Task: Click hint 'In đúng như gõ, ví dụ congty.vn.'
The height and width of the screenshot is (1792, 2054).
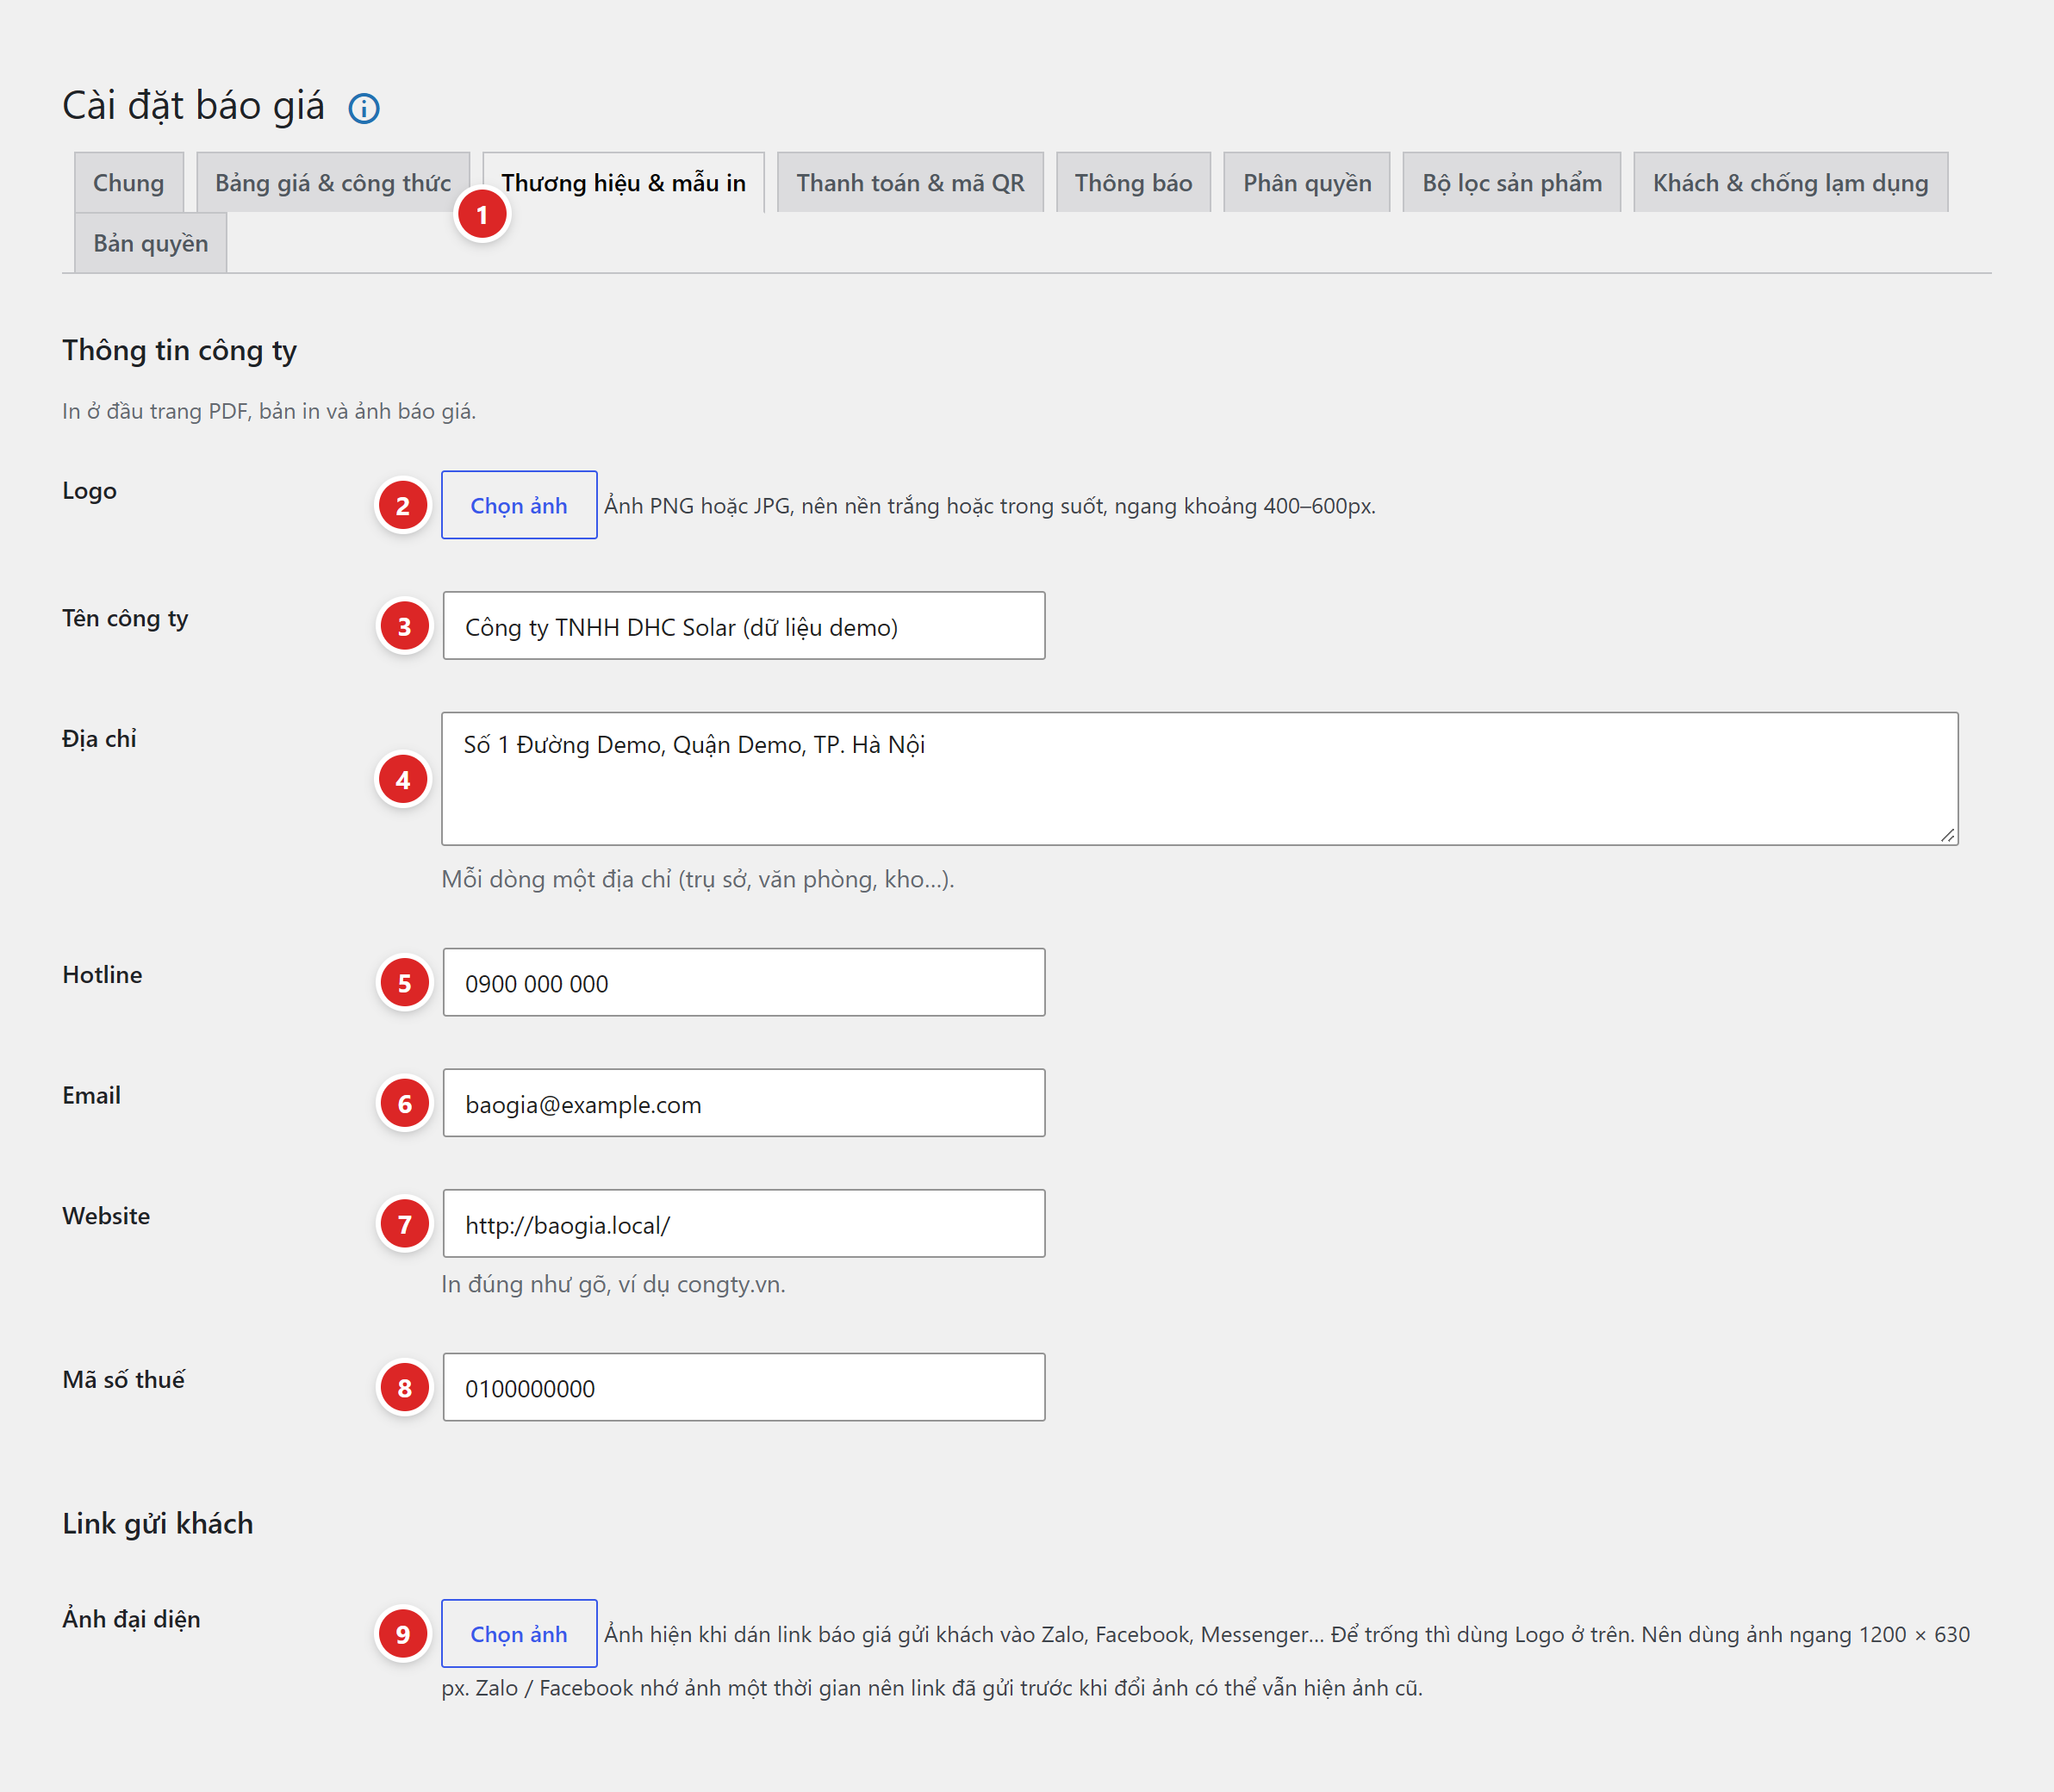Action: point(614,1284)
